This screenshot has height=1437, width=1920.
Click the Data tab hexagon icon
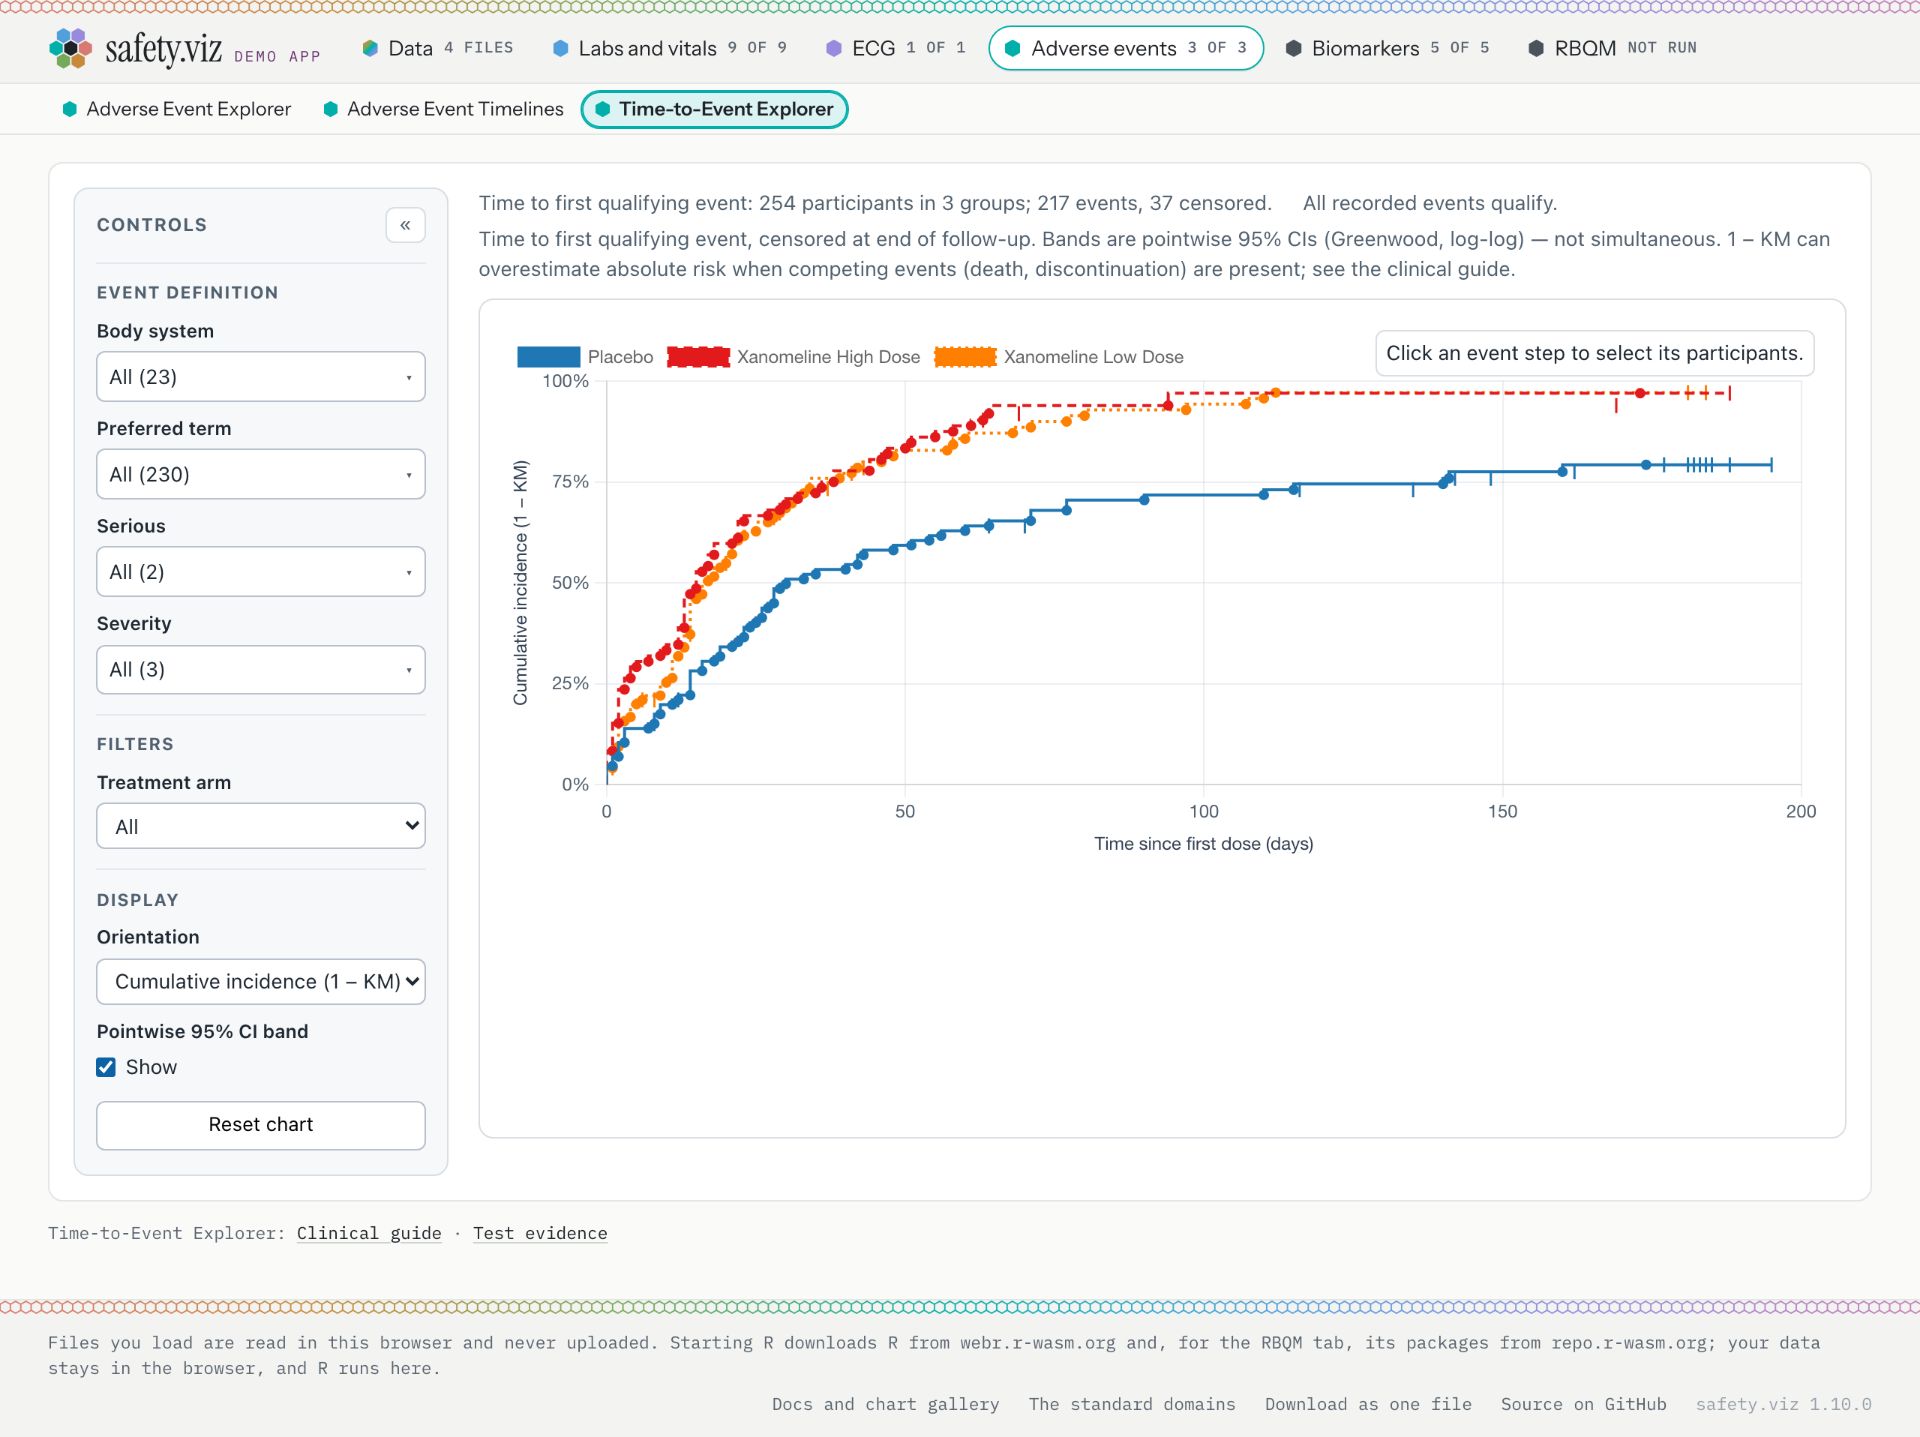pos(370,48)
